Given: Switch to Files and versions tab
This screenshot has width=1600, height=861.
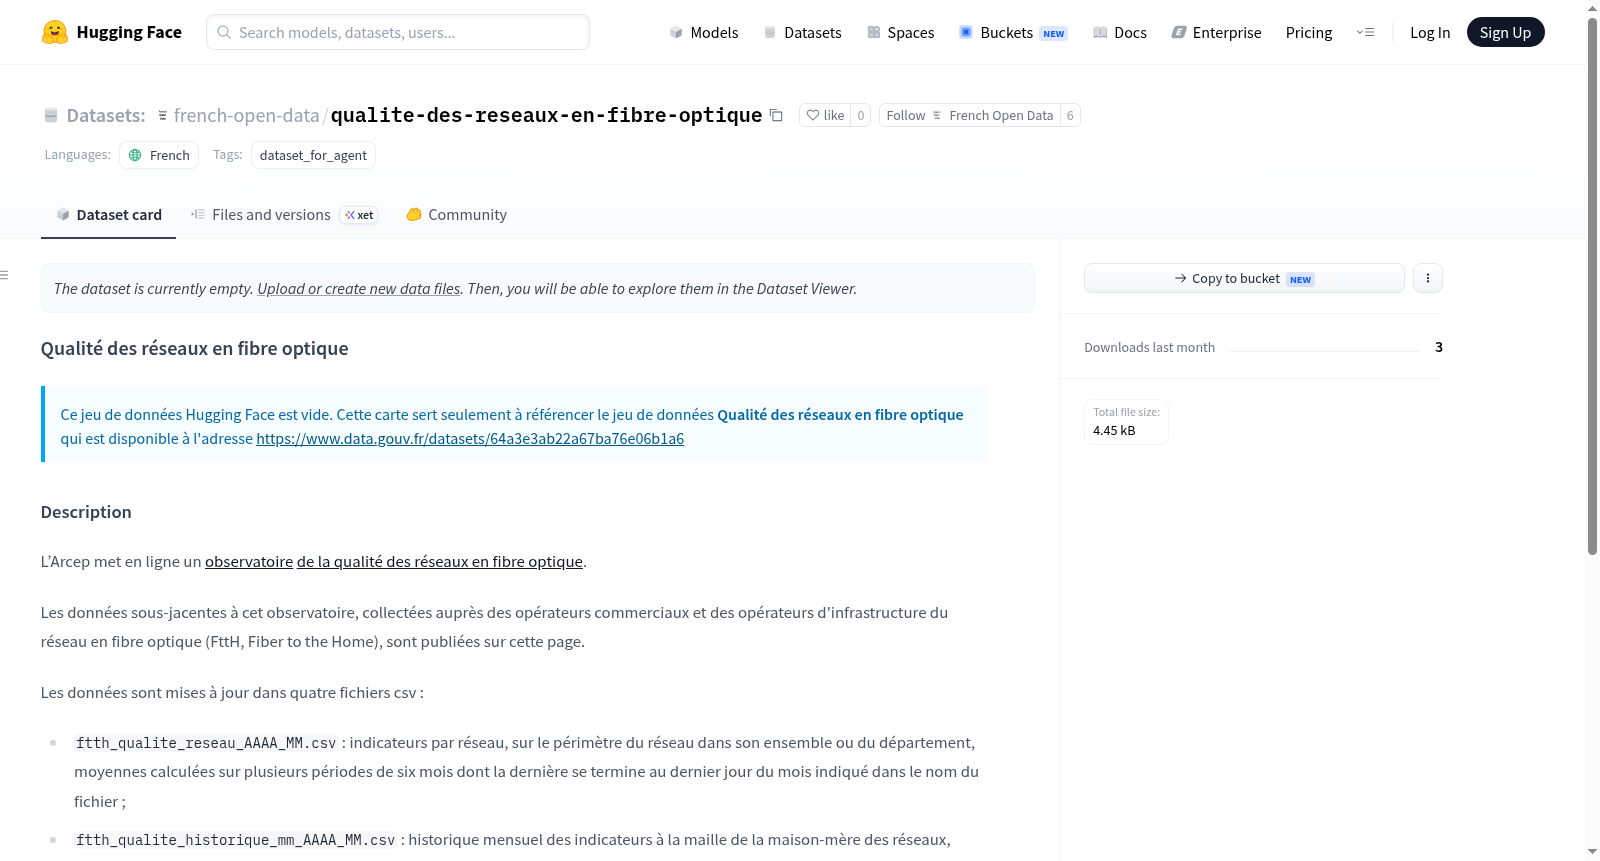Looking at the screenshot, I should (284, 214).
